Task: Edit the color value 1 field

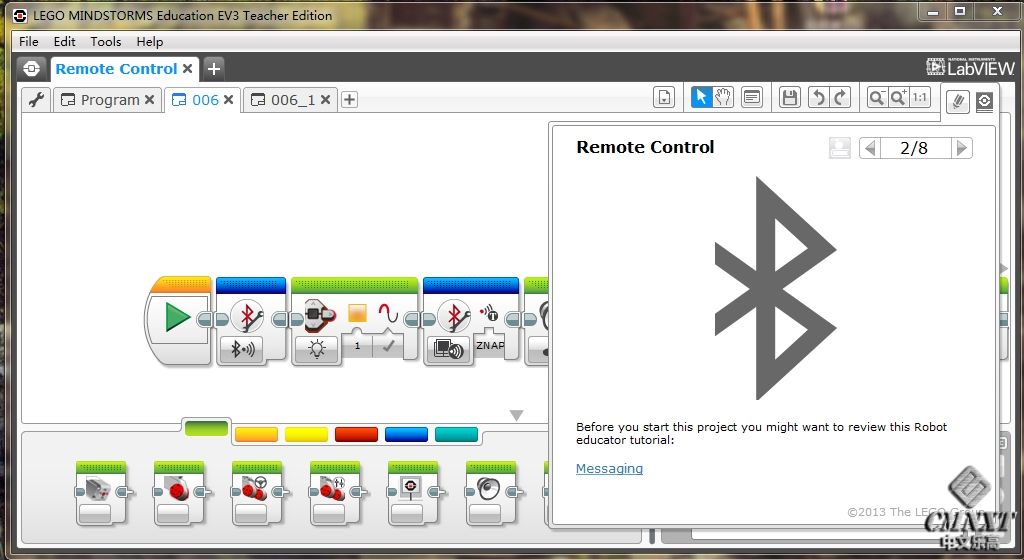Action: pyautogui.click(x=357, y=346)
